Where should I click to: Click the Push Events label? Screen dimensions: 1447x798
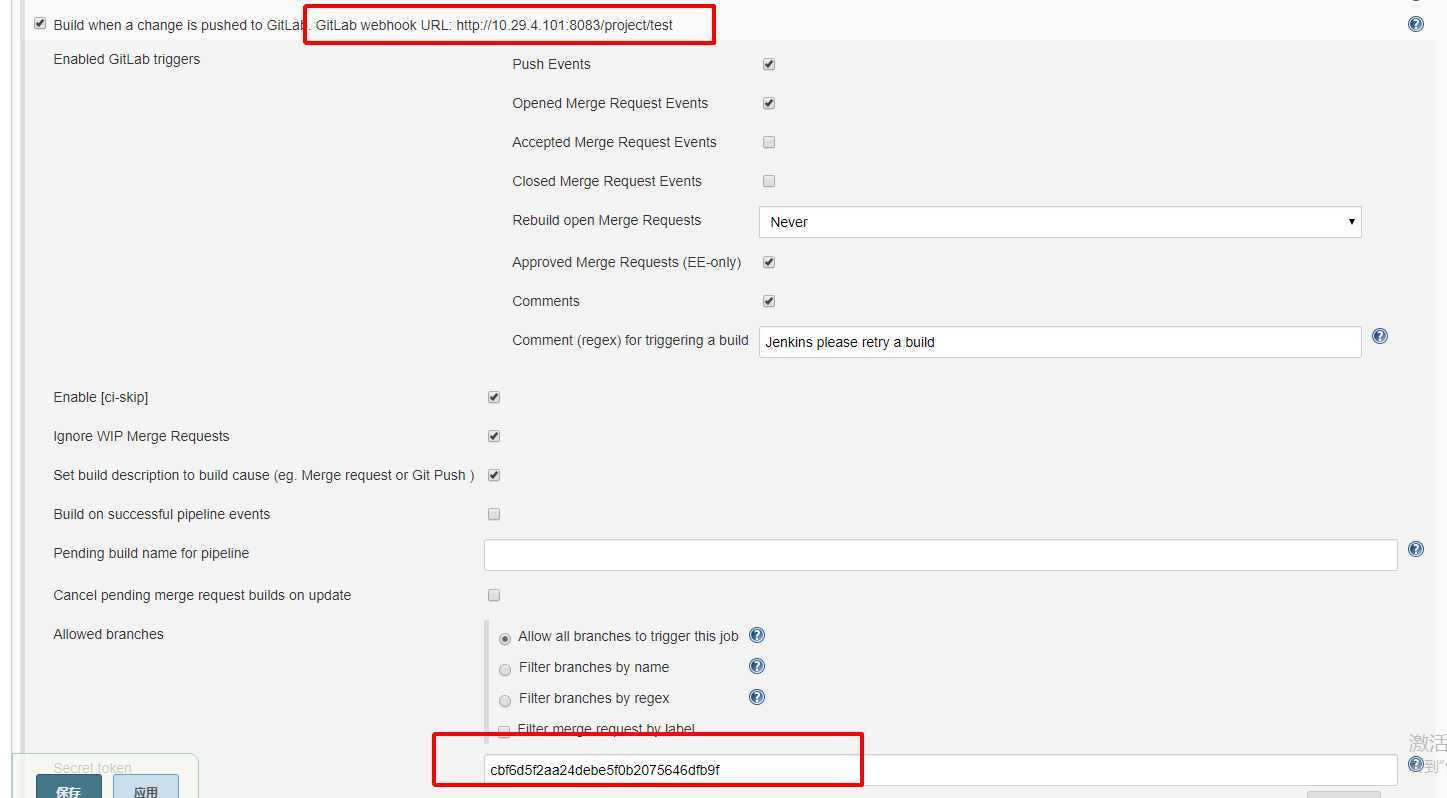click(551, 64)
